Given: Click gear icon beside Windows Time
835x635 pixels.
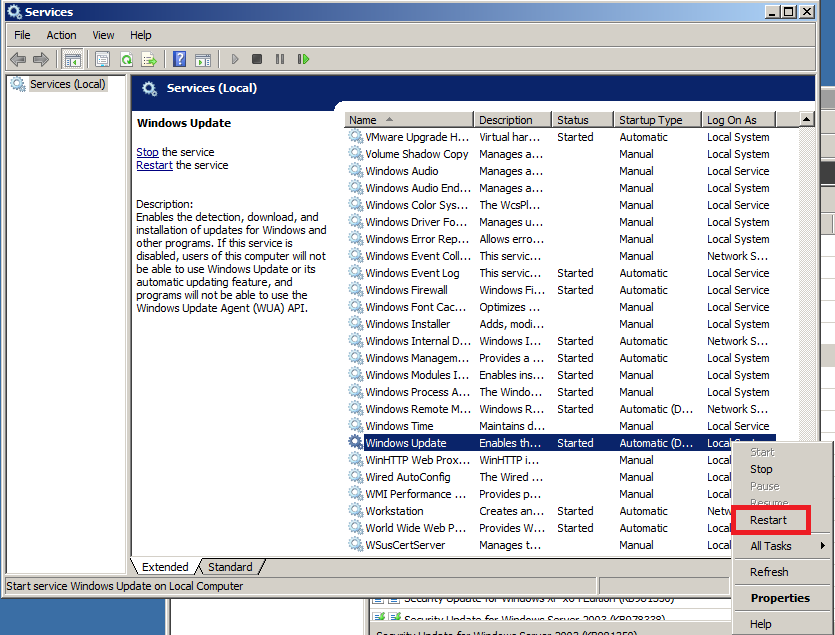Looking at the screenshot, I should pos(355,425).
